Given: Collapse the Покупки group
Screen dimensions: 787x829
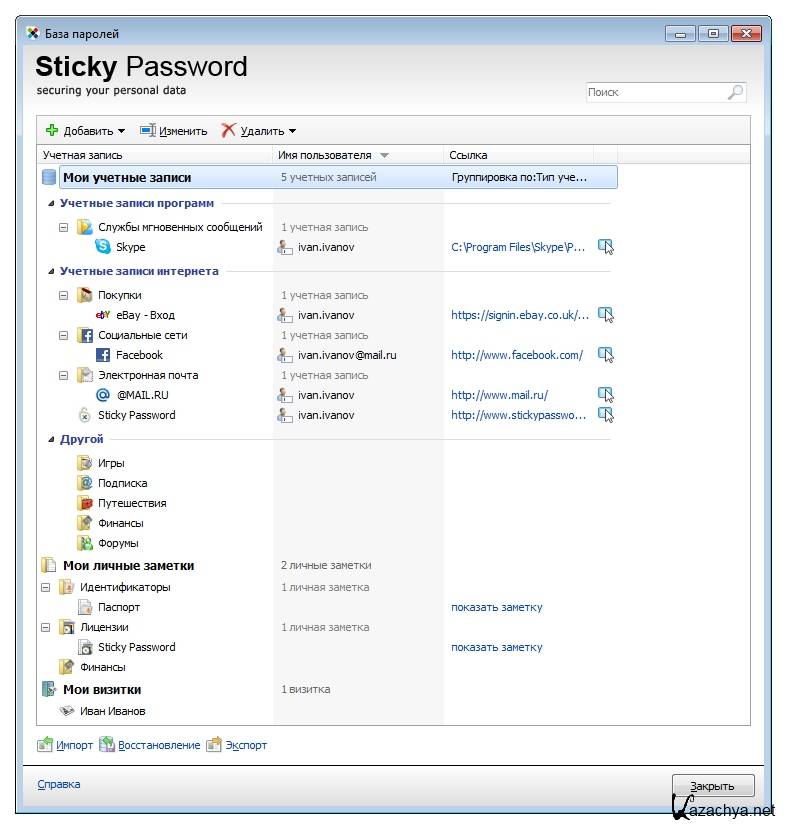Looking at the screenshot, I should tap(63, 295).
